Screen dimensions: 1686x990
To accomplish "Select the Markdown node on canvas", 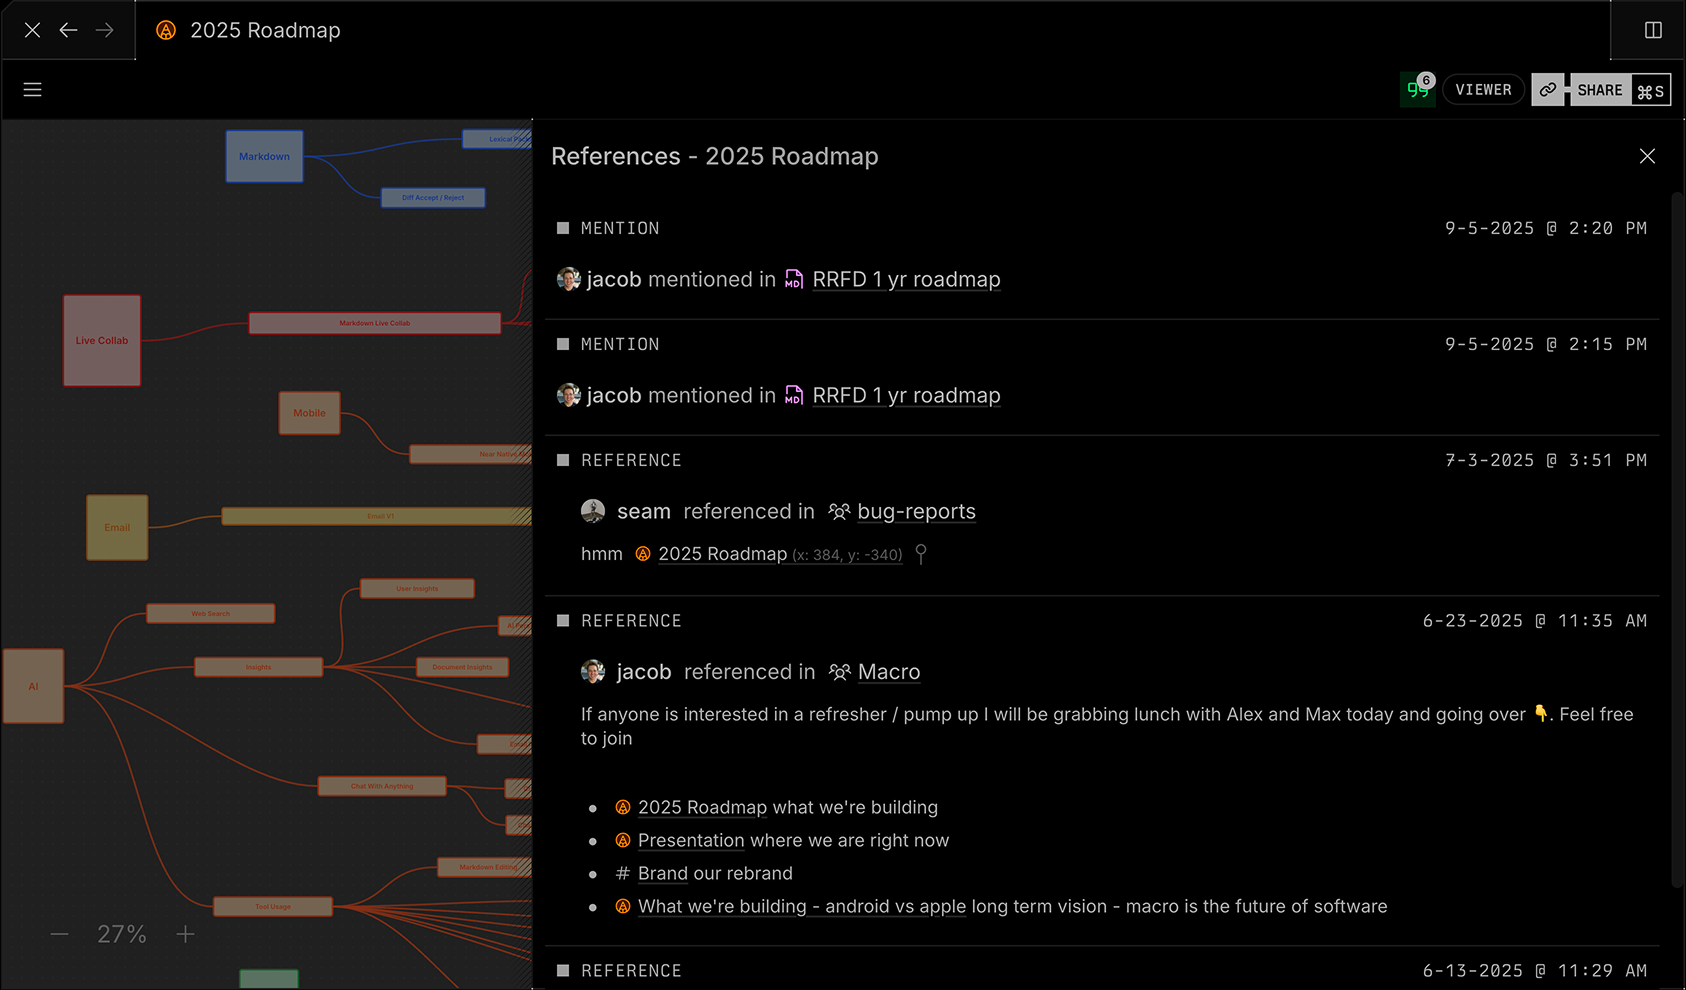I will pyautogui.click(x=264, y=156).
